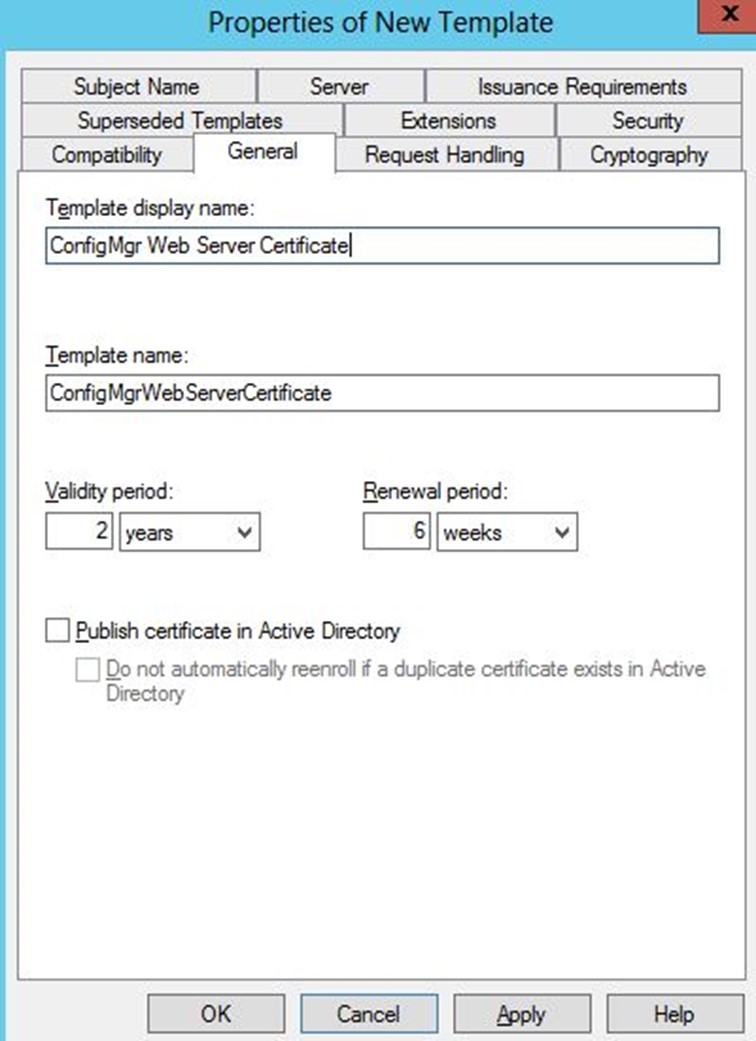
Task: Select the Superseded Templates tab
Action: click(181, 120)
